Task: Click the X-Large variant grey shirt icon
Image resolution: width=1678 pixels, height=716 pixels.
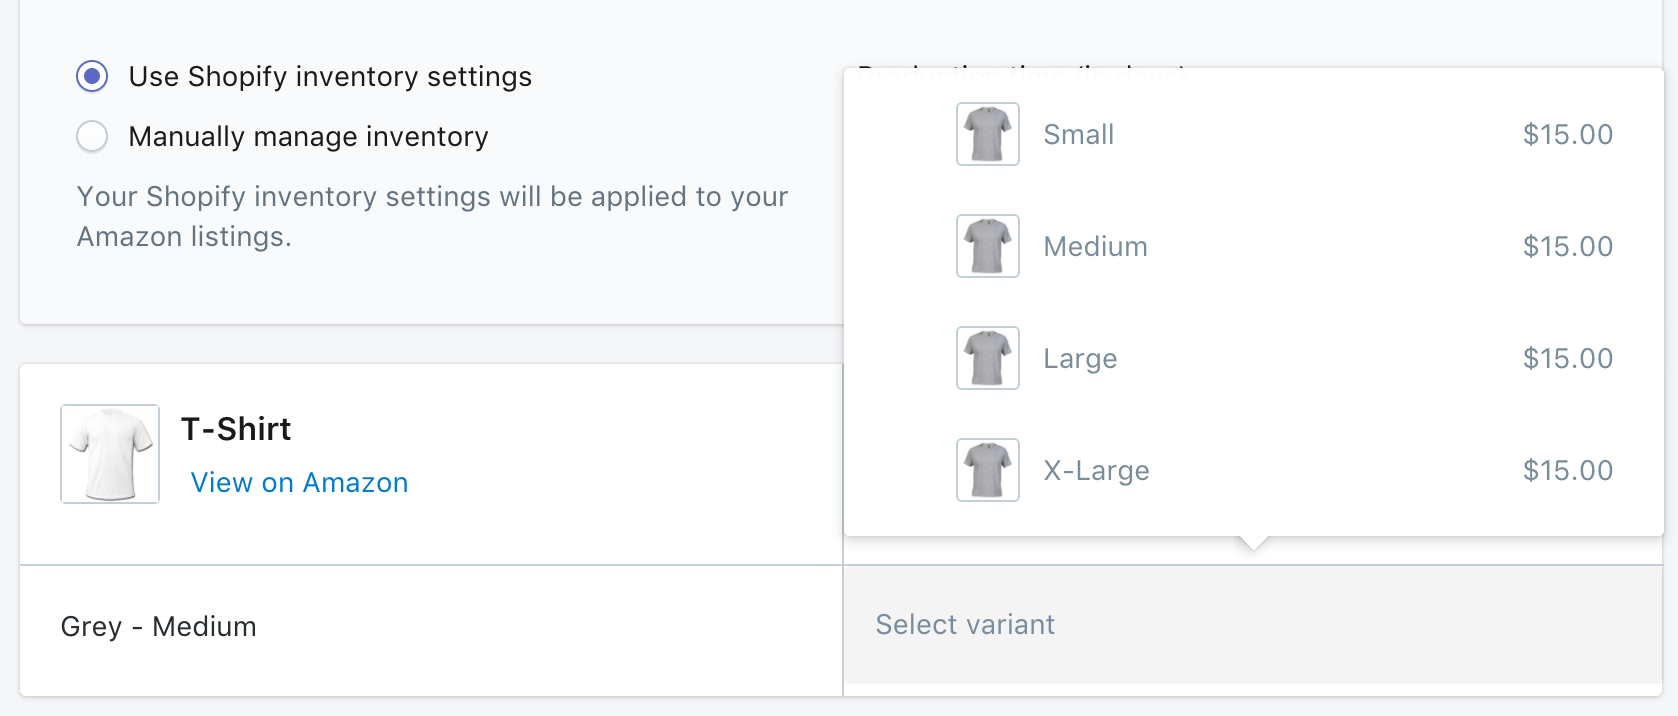Action: [x=987, y=470]
